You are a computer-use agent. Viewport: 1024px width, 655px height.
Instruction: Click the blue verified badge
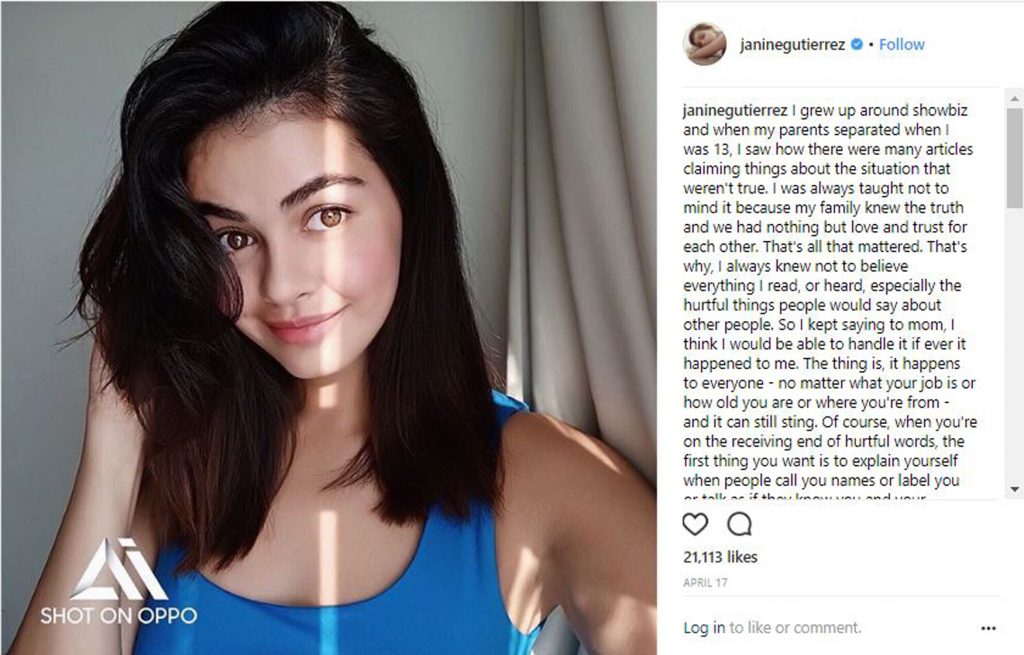[857, 44]
